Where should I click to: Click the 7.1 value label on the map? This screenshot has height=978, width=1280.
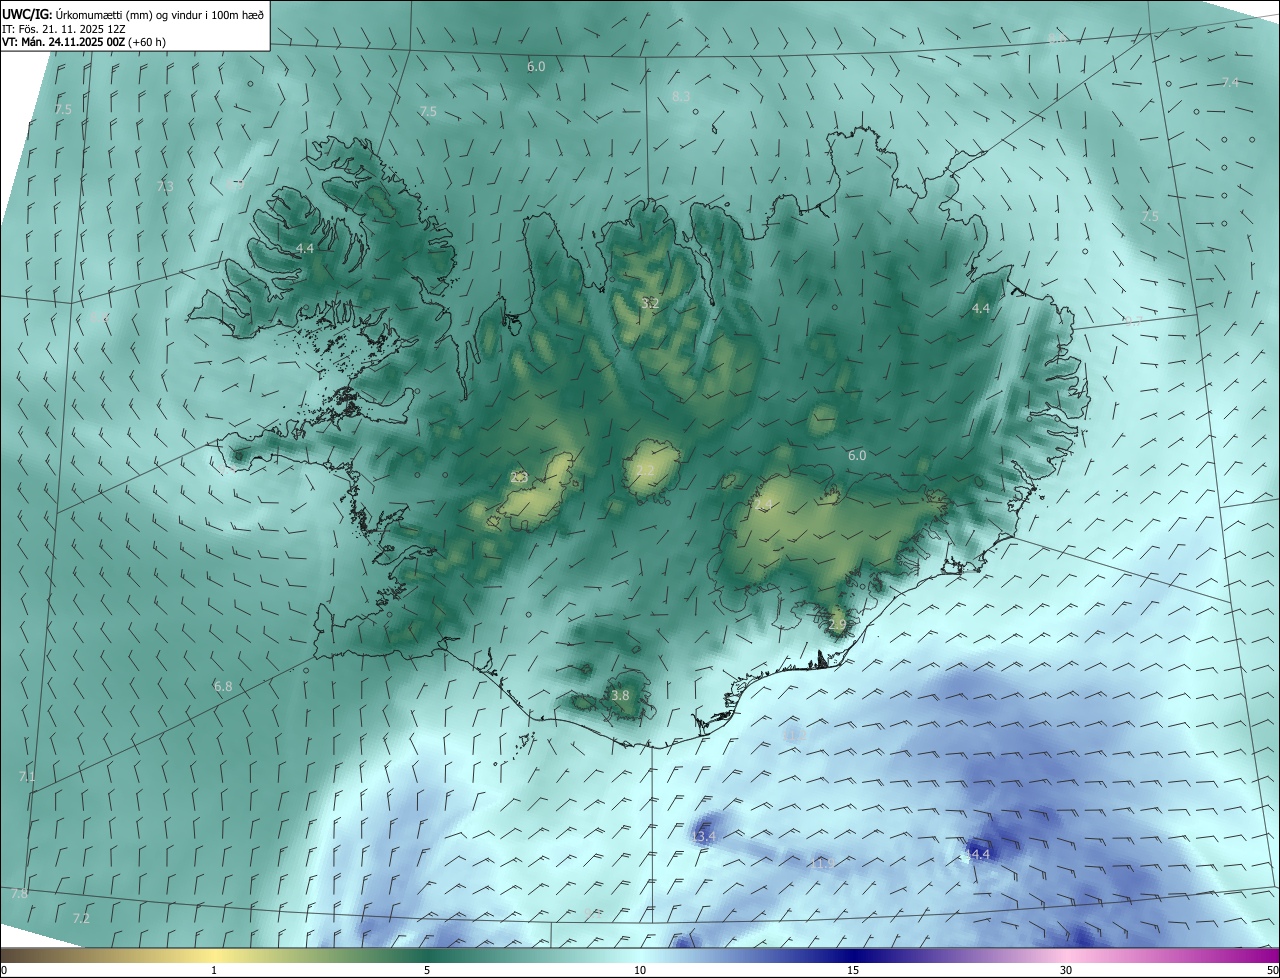27,776
